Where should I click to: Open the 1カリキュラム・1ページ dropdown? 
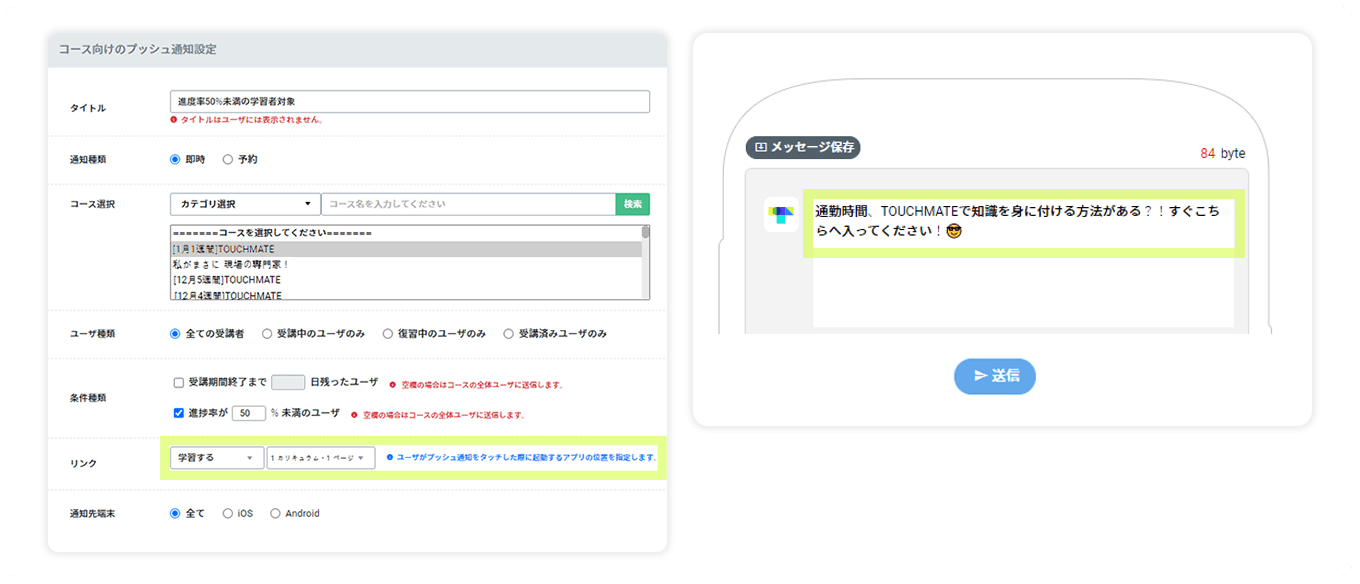[x=320, y=458]
